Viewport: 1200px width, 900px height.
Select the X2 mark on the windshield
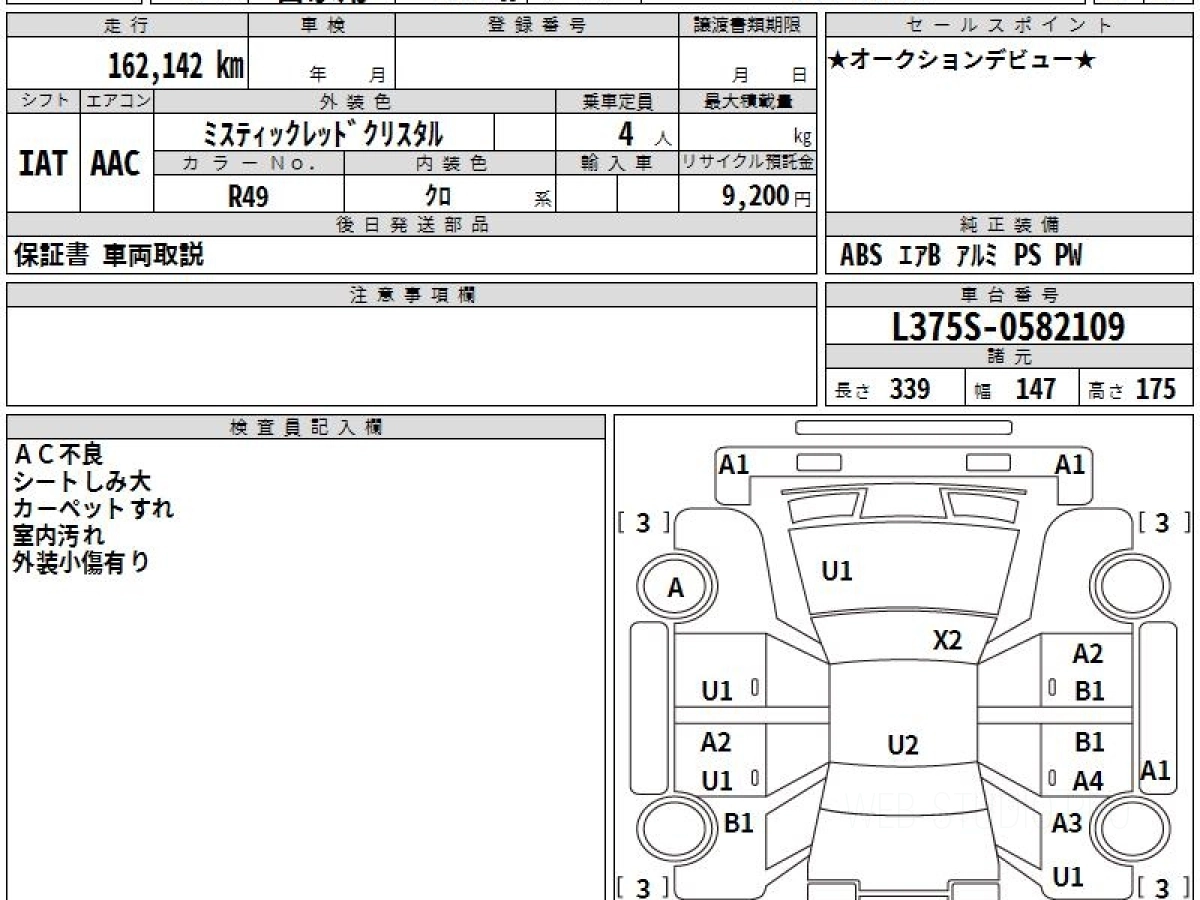click(x=947, y=641)
